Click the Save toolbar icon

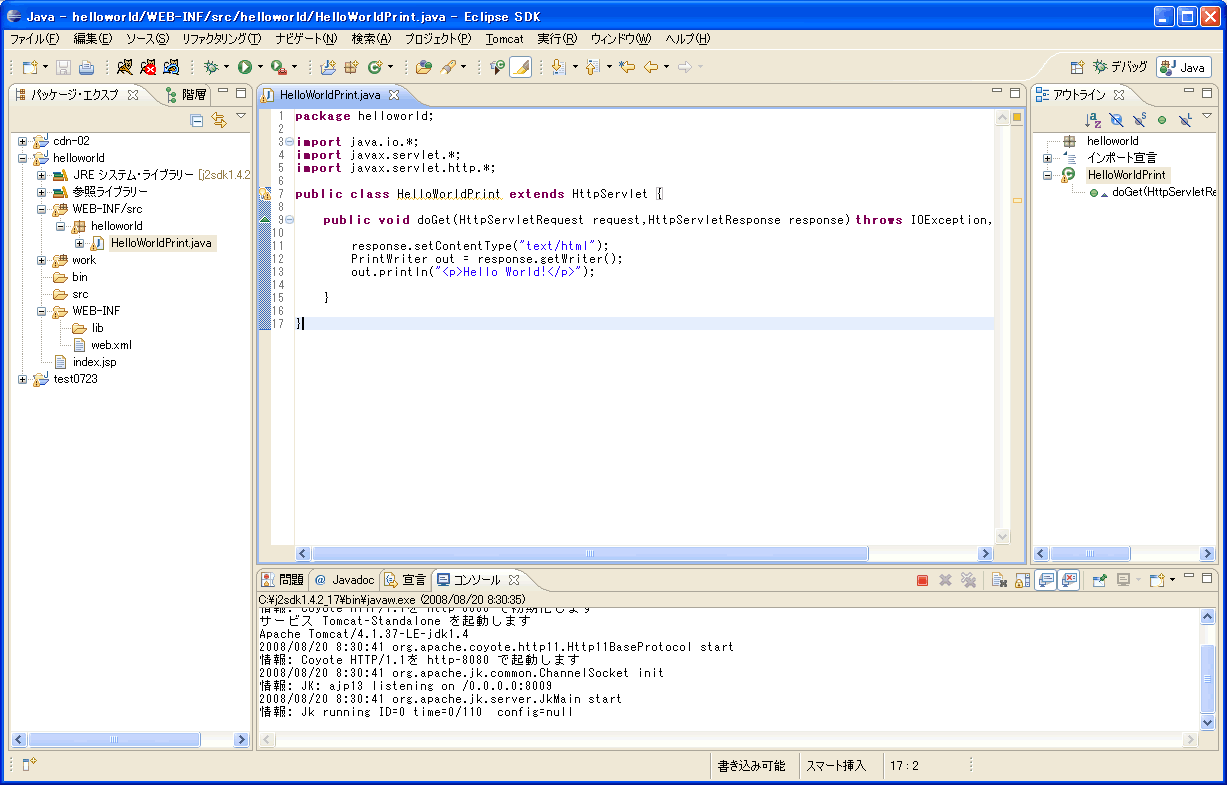click(63, 67)
